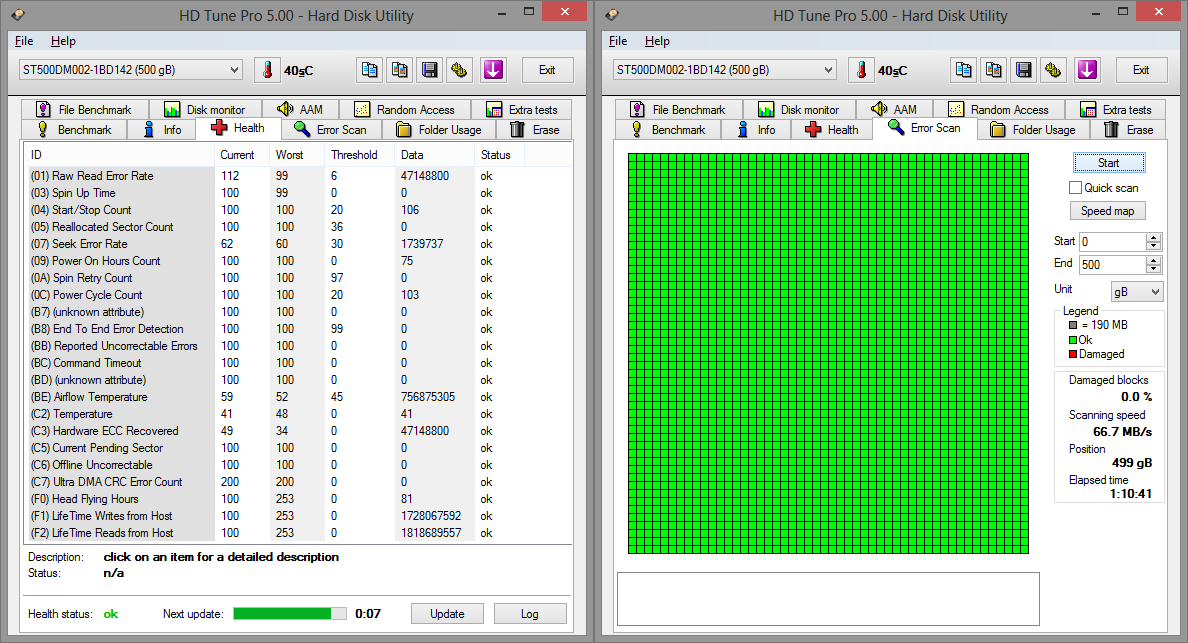
Task: Switch to the Error Scan tab in left window
Action: coord(330,130)
